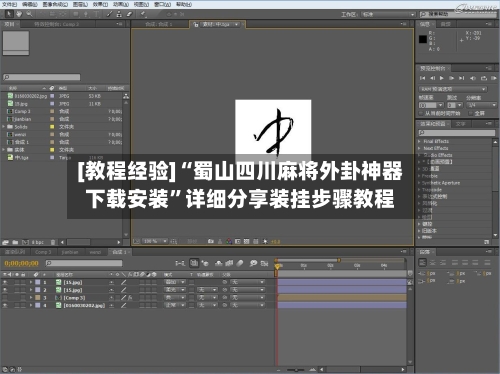The height and width of the screenshot is (374, 500).
Task: Click yellow label swatch of Solids folder
Action: point(52,127)
